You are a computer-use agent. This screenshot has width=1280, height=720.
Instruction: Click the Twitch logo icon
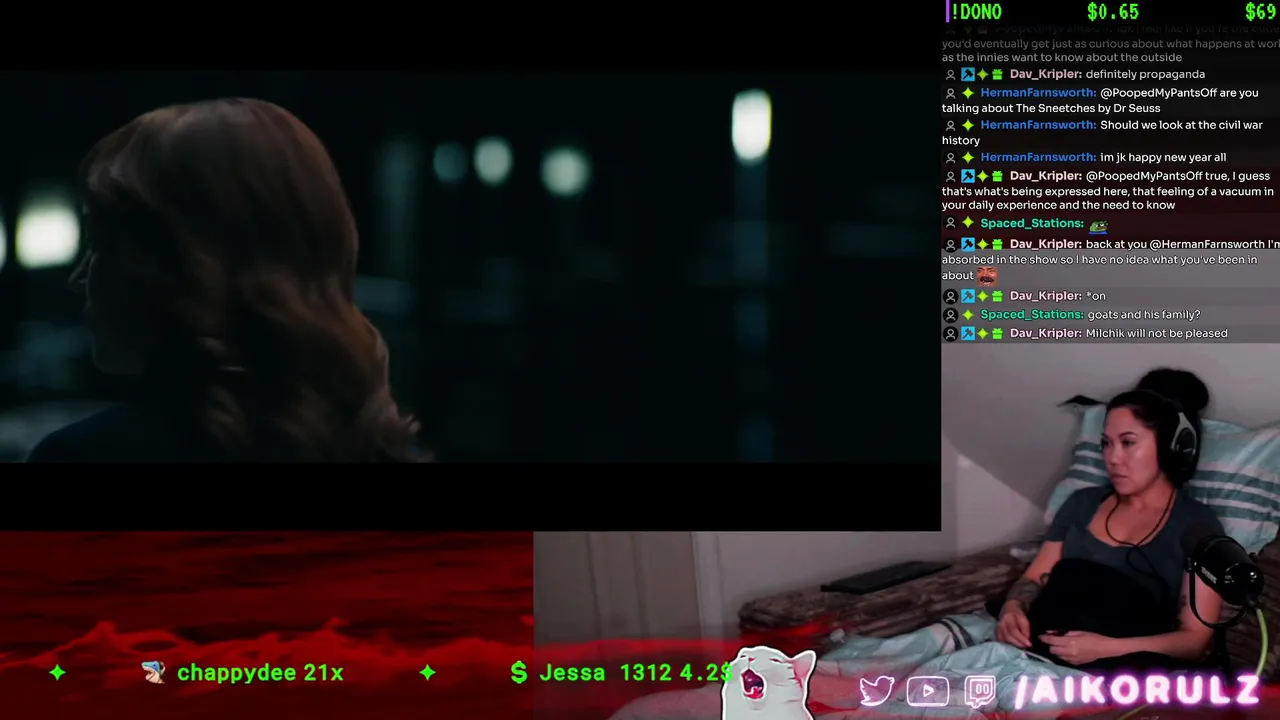tap(980, 691)
